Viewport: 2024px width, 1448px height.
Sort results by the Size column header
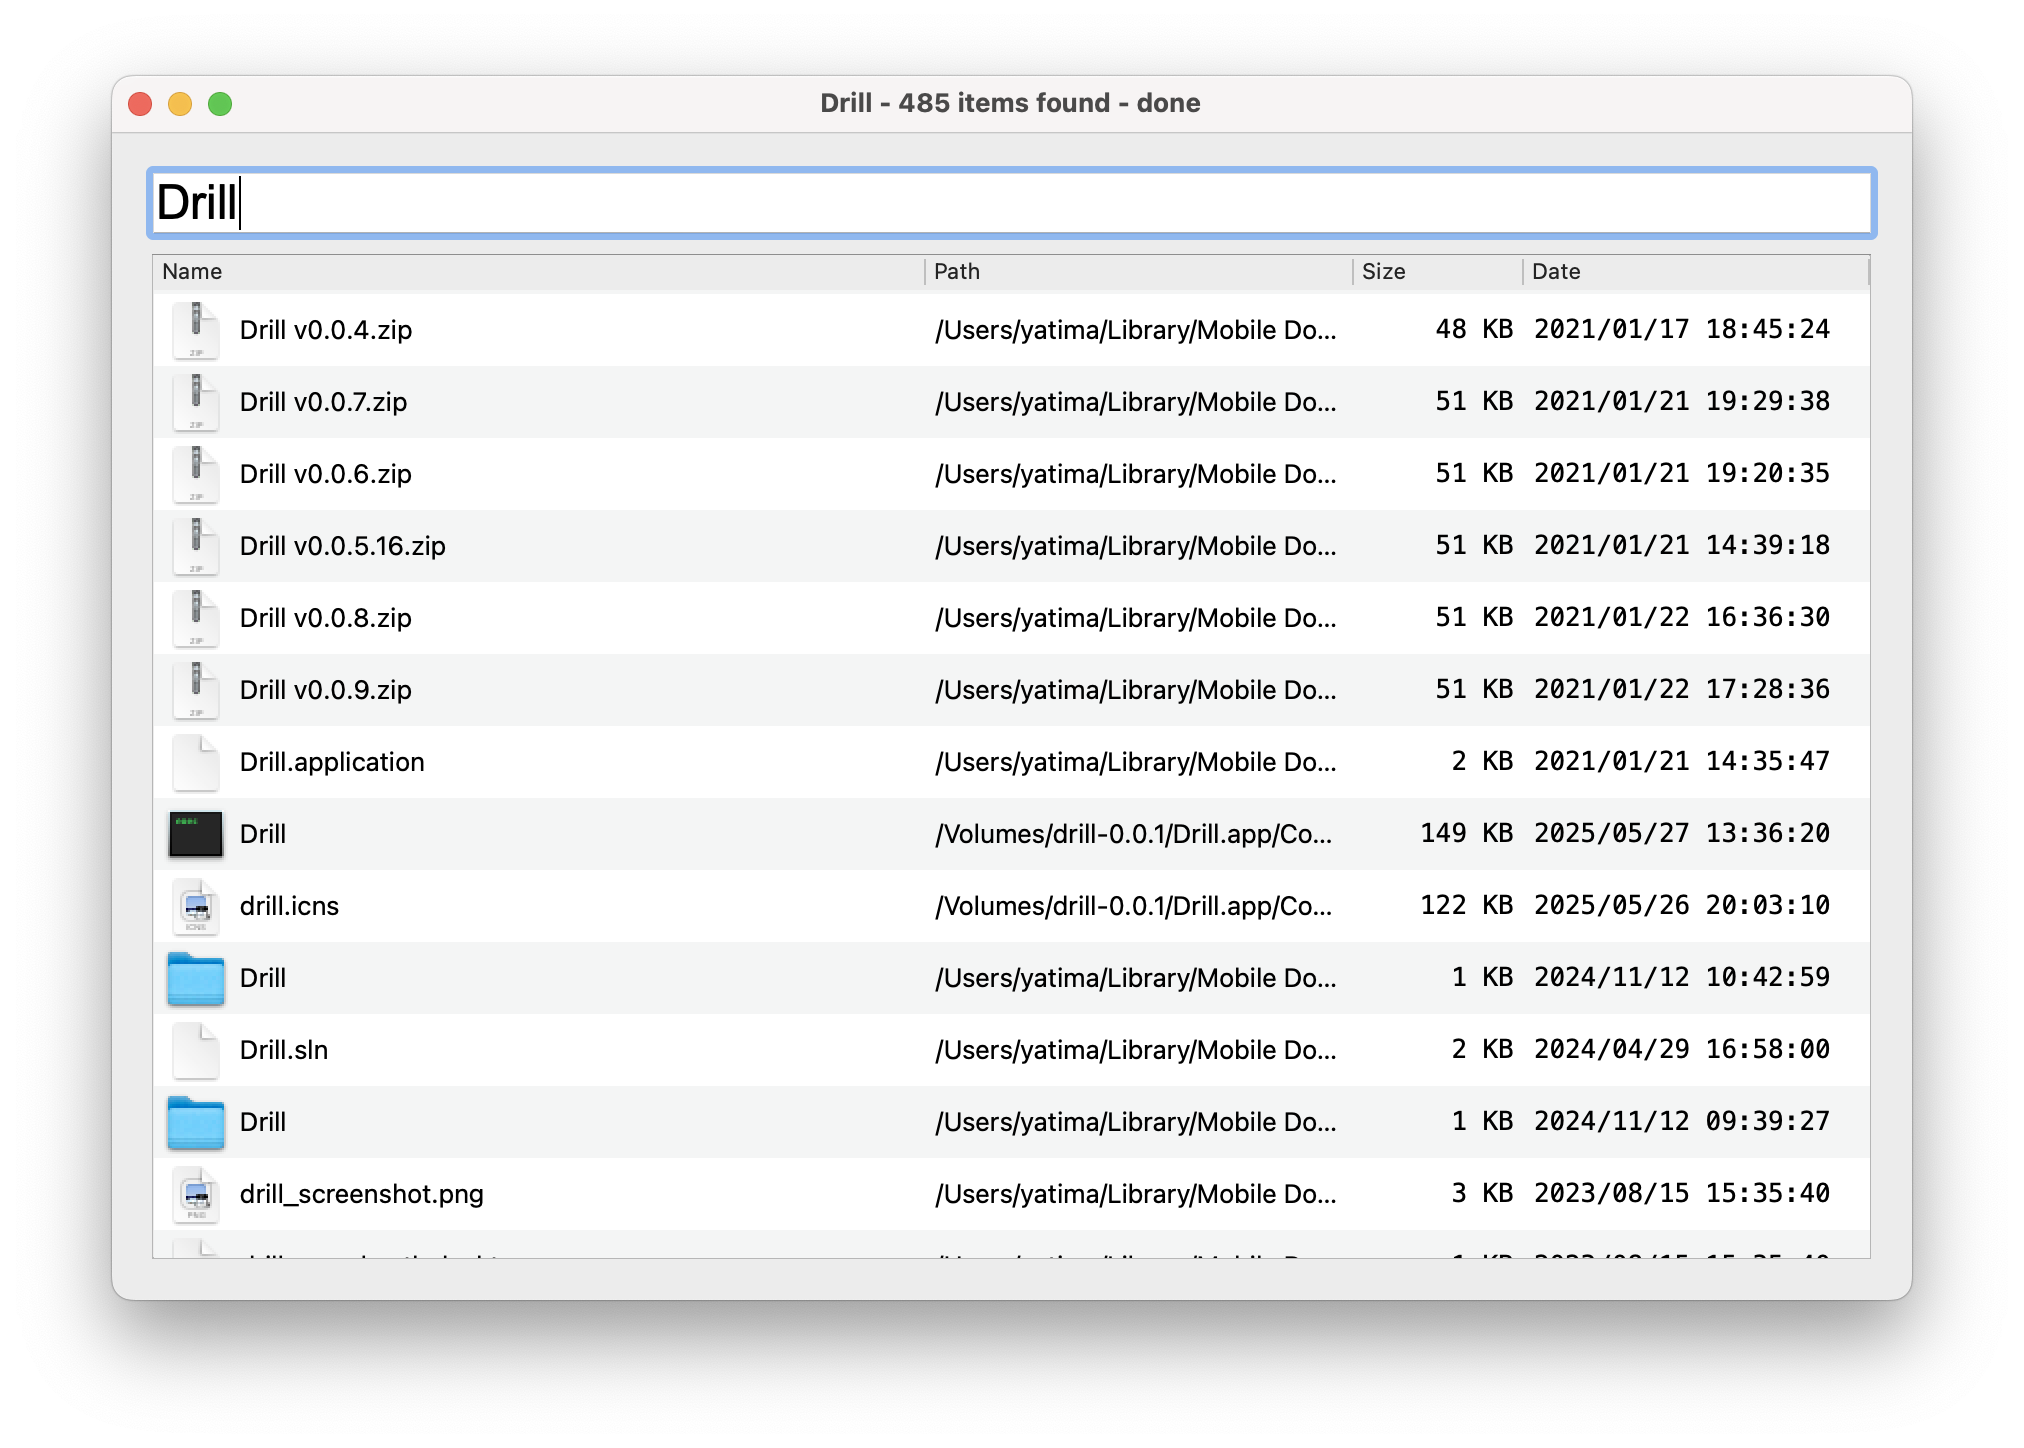pyautogui.click(x=1383, y=271)
